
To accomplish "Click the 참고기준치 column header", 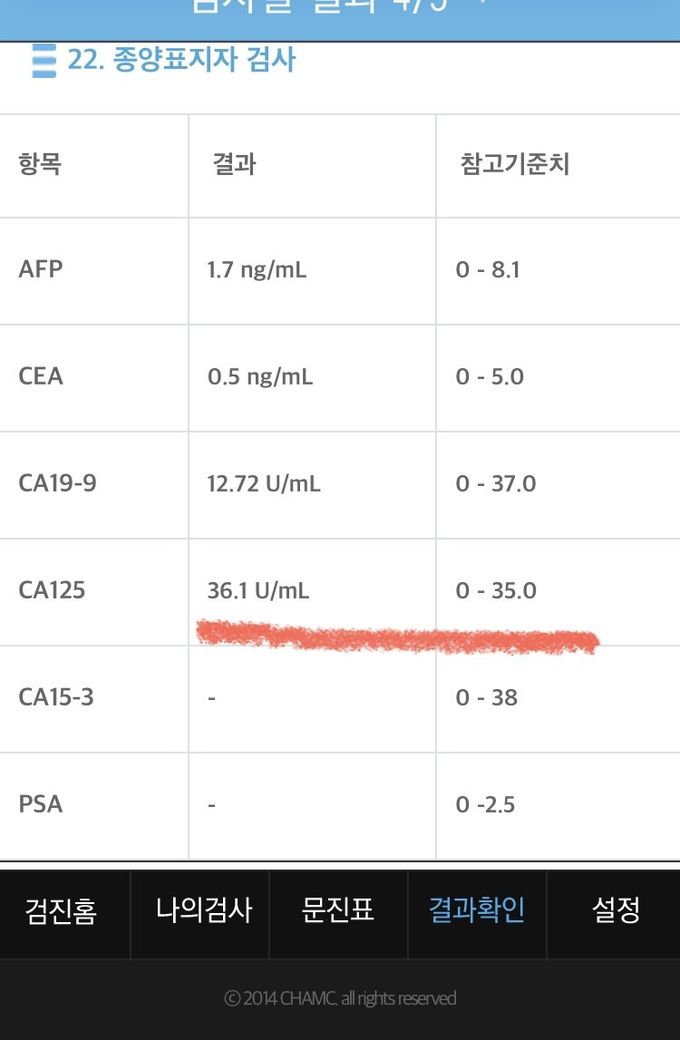I will pos(515,164).
